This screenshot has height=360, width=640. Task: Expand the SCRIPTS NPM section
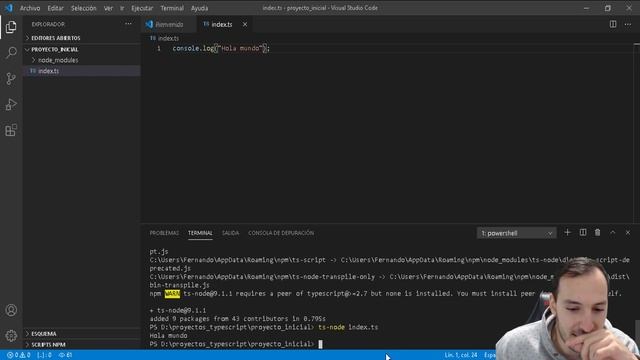click(x=48, y=344)
